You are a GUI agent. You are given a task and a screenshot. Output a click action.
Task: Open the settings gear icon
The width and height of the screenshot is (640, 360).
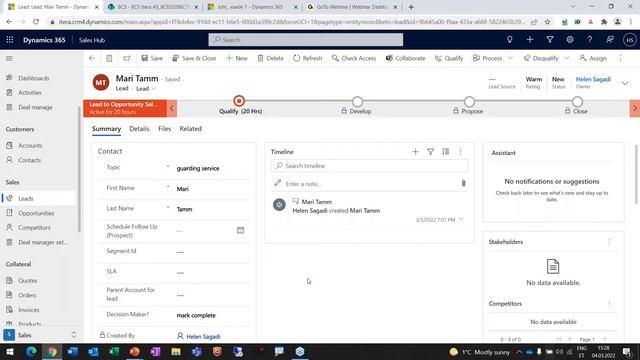click(570, 40)
